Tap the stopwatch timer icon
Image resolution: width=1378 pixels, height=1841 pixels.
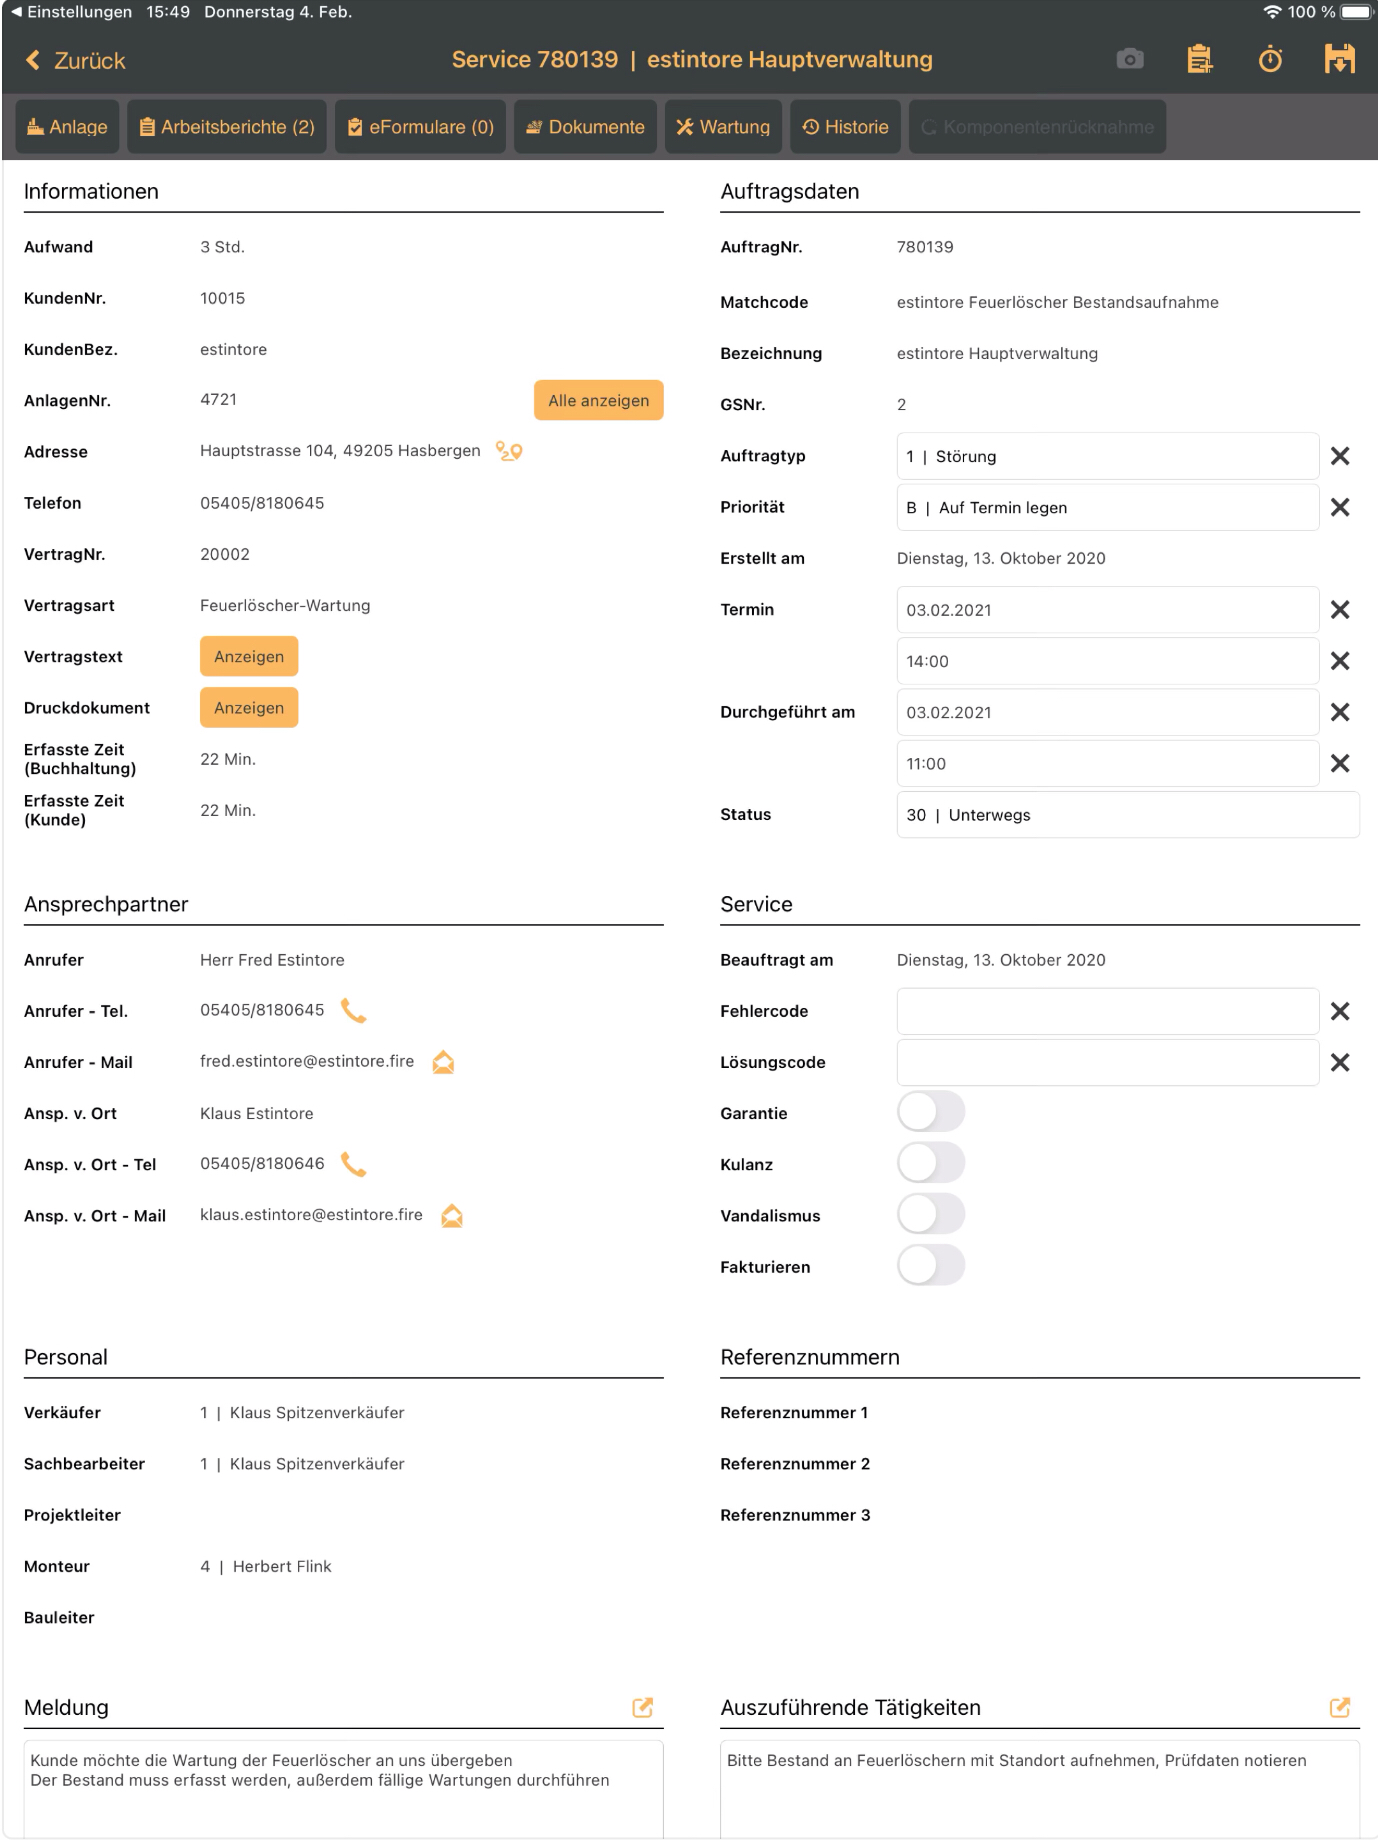coord(1270,60)
